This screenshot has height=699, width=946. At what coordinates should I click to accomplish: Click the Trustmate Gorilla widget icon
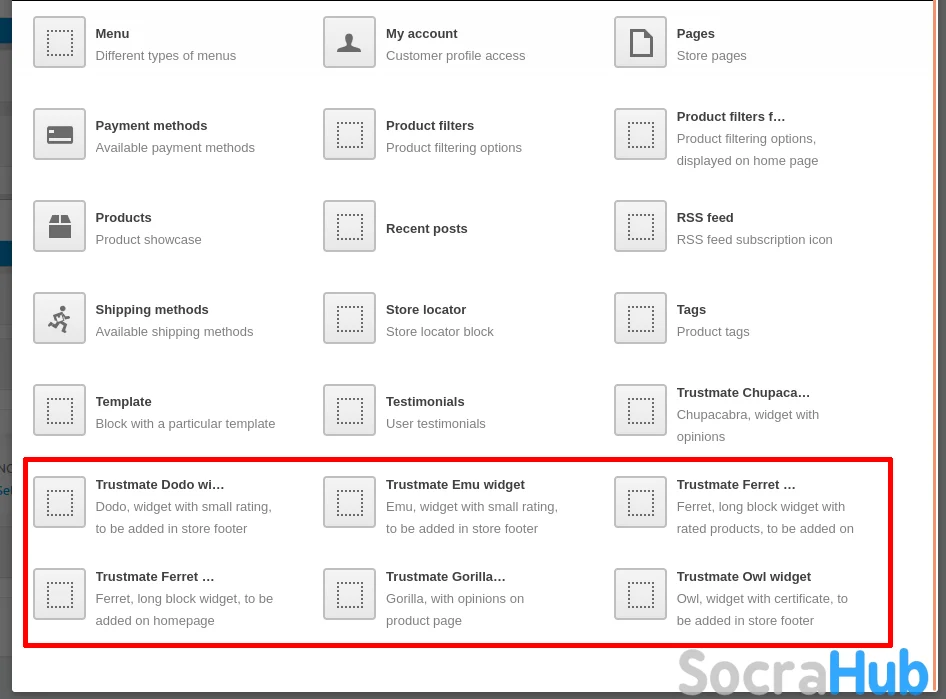[x=349, y=594]
